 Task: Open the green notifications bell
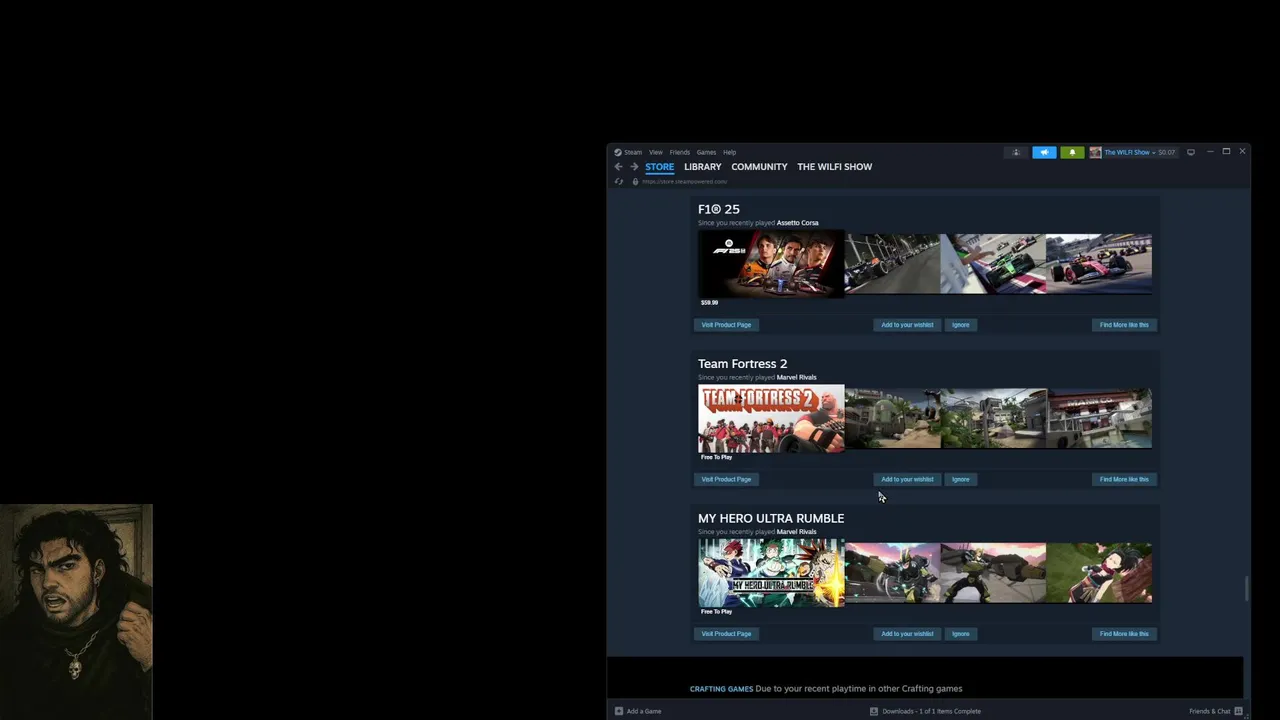click(x=1072, y=152)
